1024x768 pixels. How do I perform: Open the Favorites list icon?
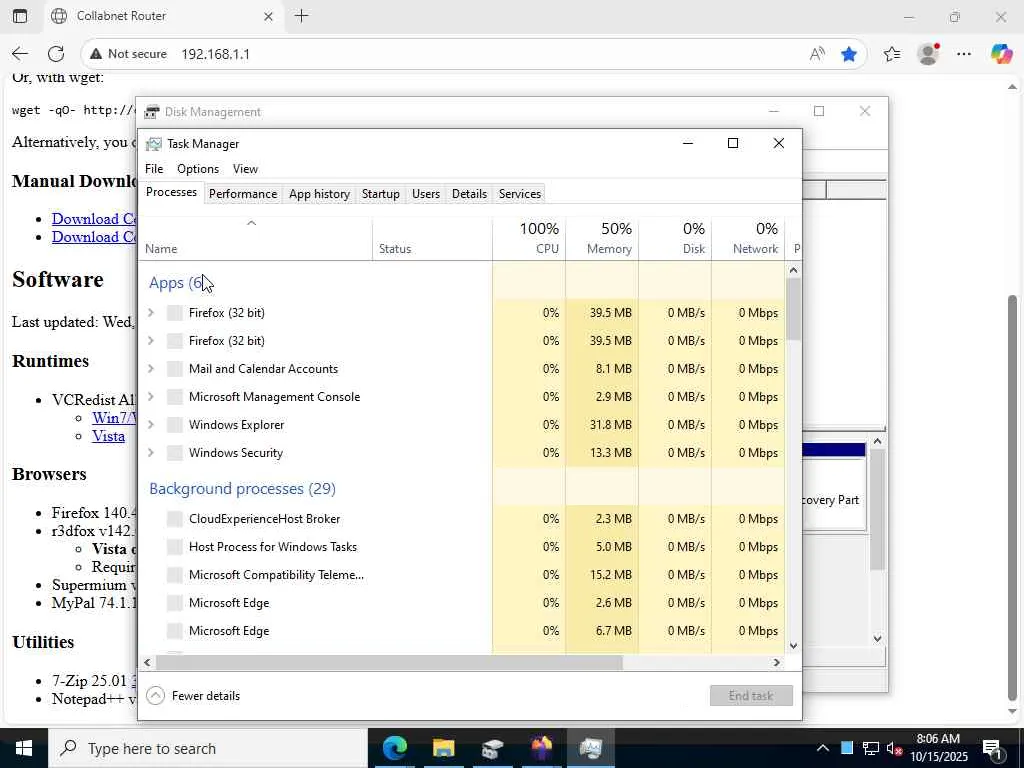(x=892, y=54)
